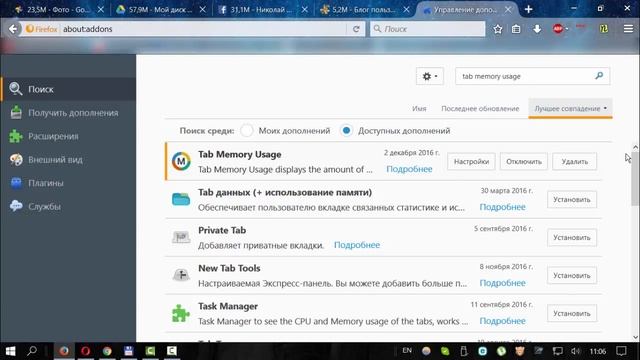Click Установить for Task Manager

coord(572,313)
